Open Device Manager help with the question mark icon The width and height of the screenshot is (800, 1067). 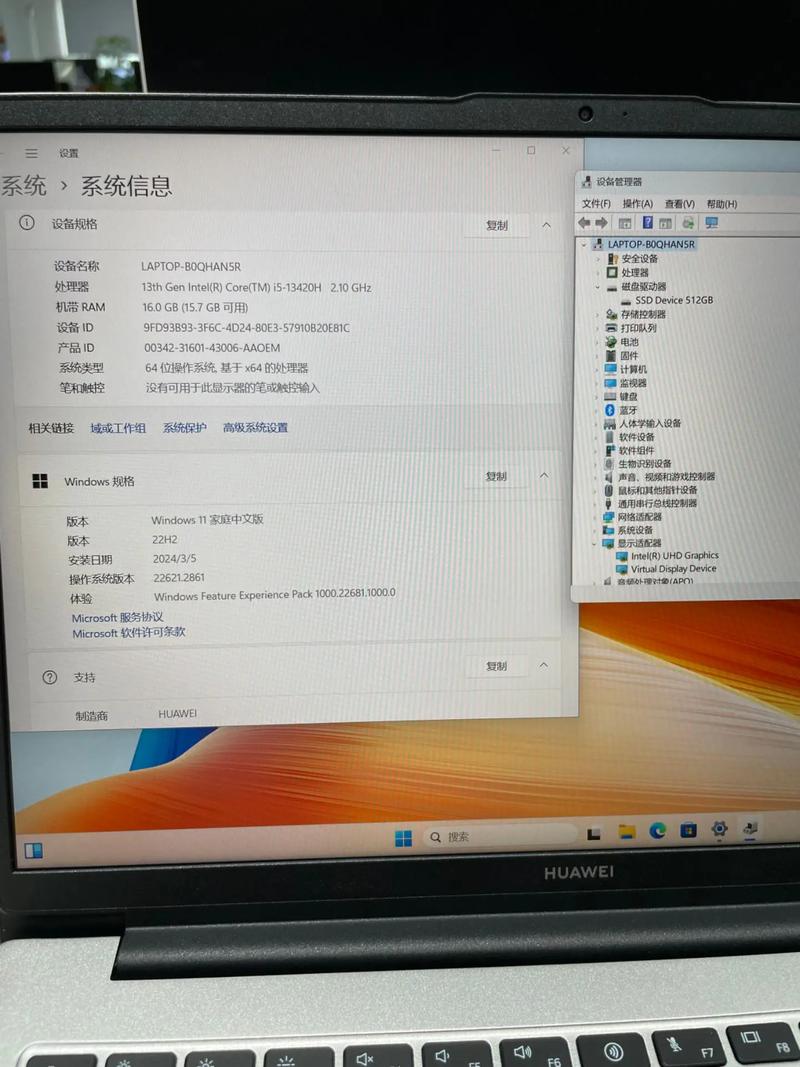[x=648, y=223]
